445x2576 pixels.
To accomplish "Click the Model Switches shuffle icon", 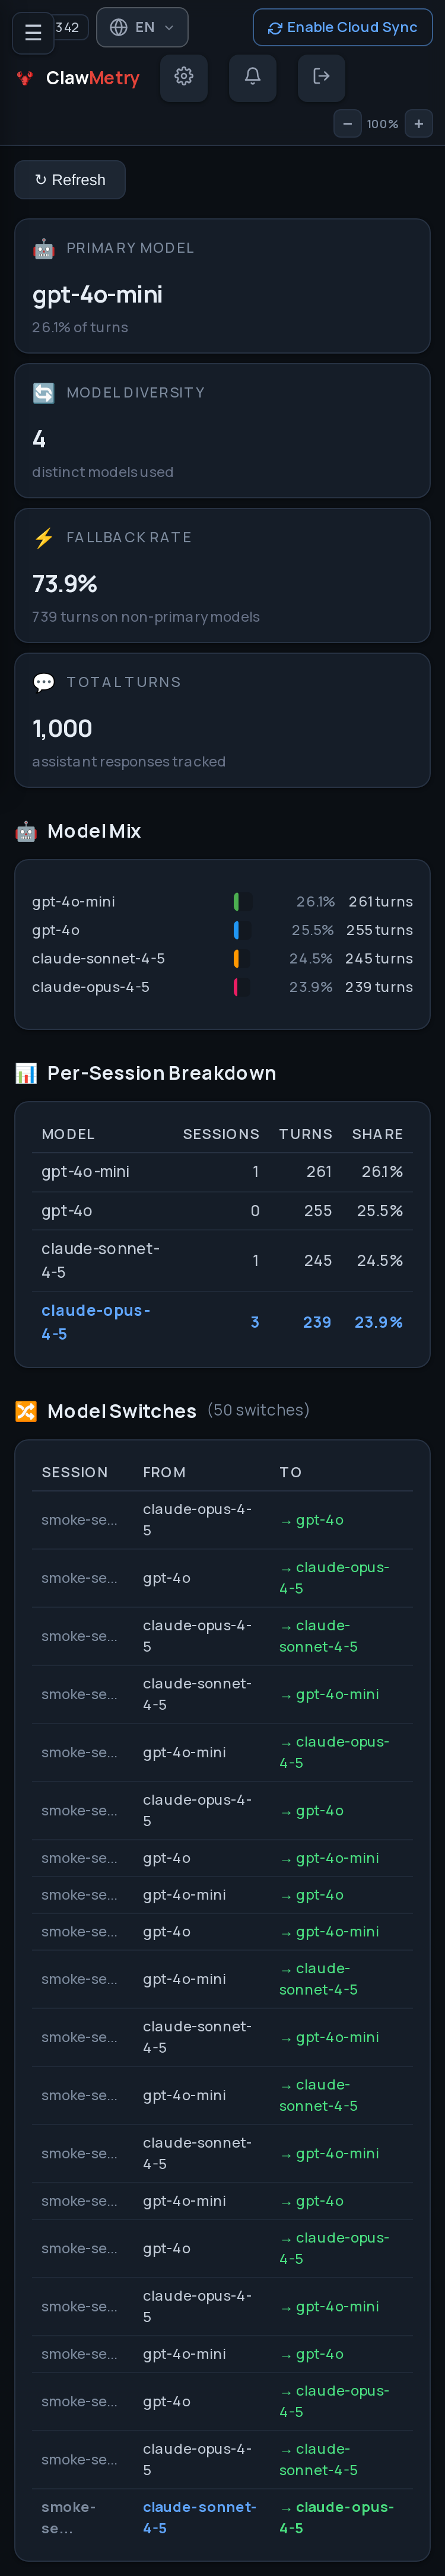I will tap(26, 1411).
